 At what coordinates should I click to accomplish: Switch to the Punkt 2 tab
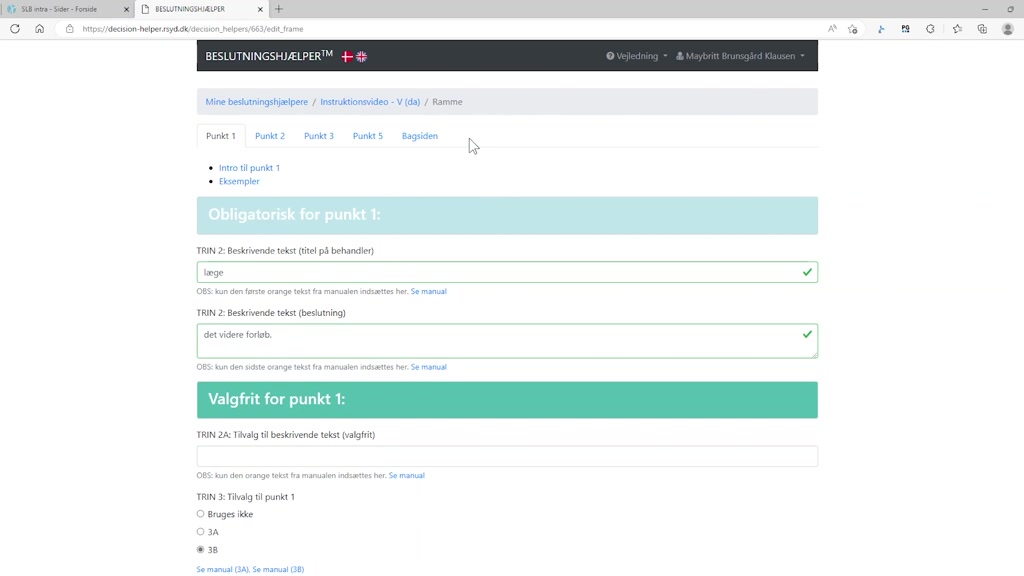point(269,136)
